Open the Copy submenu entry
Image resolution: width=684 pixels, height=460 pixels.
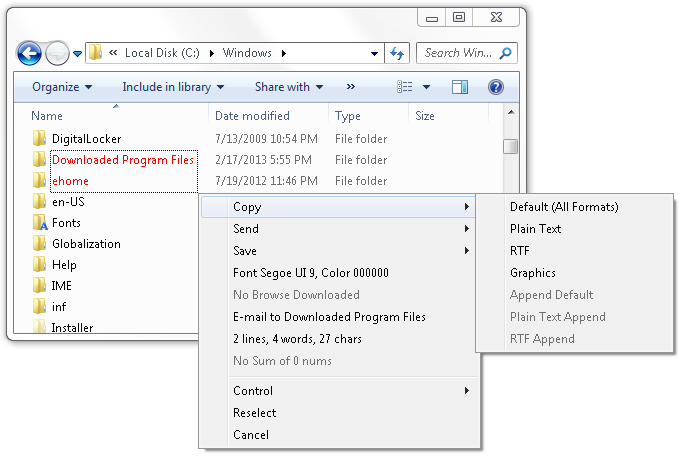coord(338,207)
